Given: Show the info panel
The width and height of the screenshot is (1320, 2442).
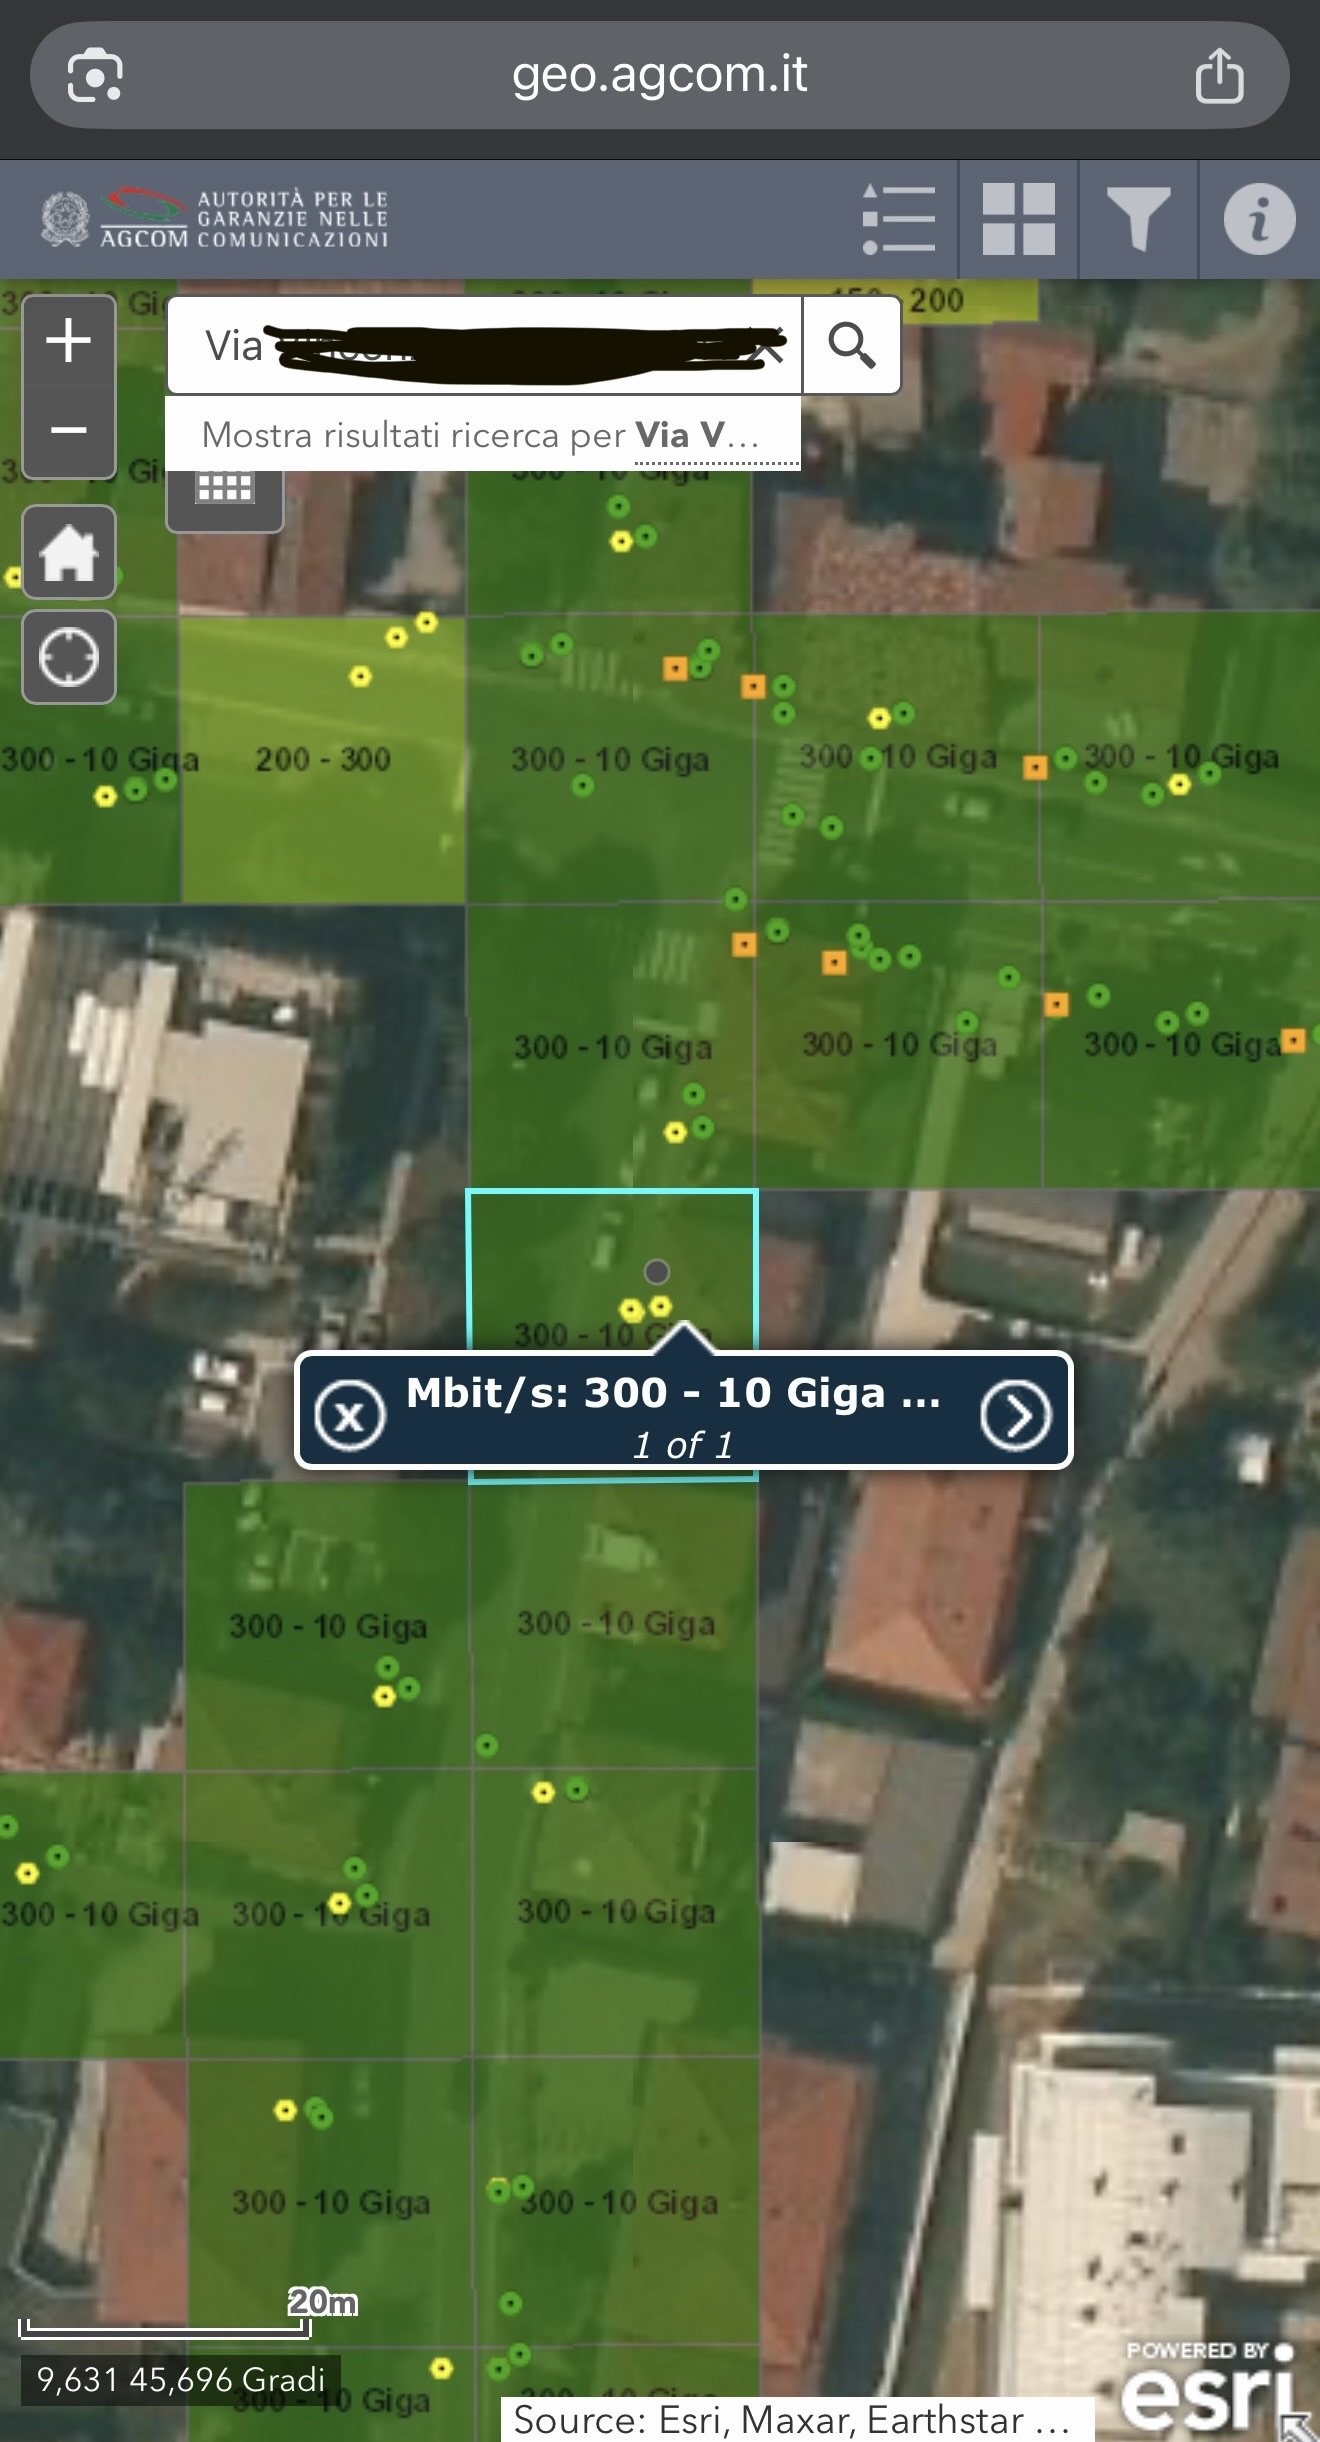Looking at the screenshot, I should pyautogui.click(x=1258, y=219).
